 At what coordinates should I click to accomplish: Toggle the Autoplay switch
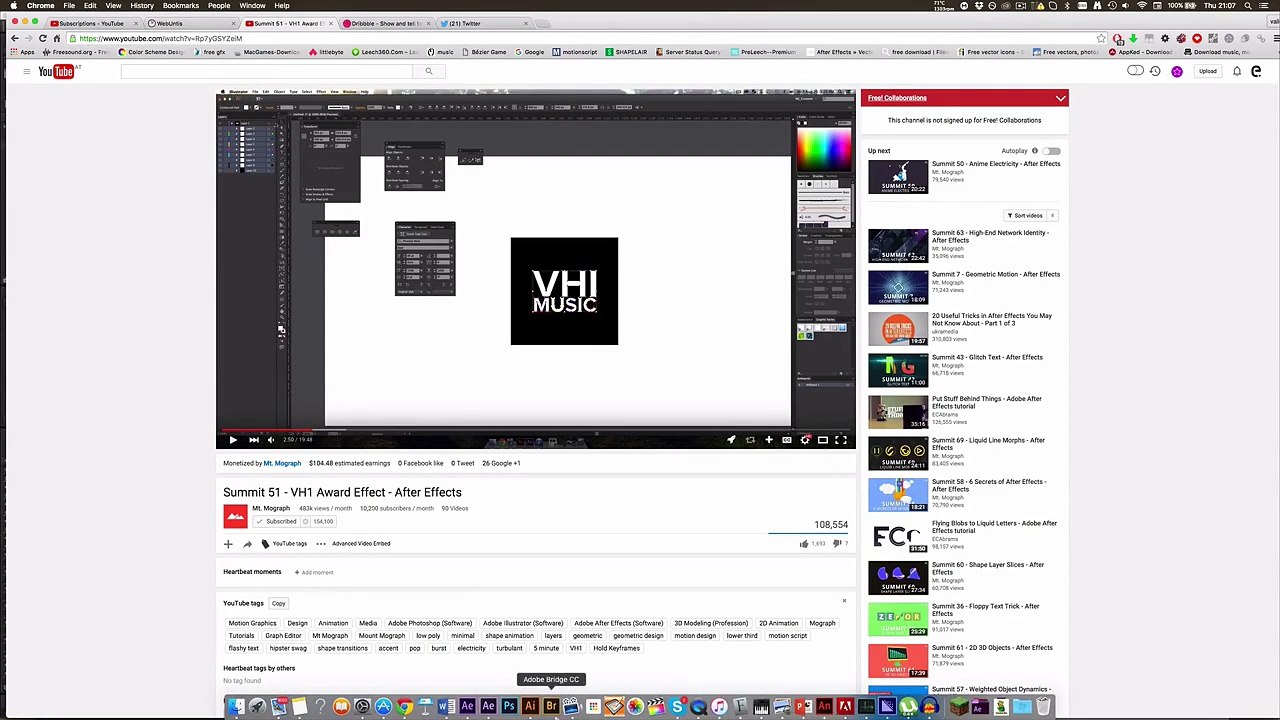[1052, 151]
